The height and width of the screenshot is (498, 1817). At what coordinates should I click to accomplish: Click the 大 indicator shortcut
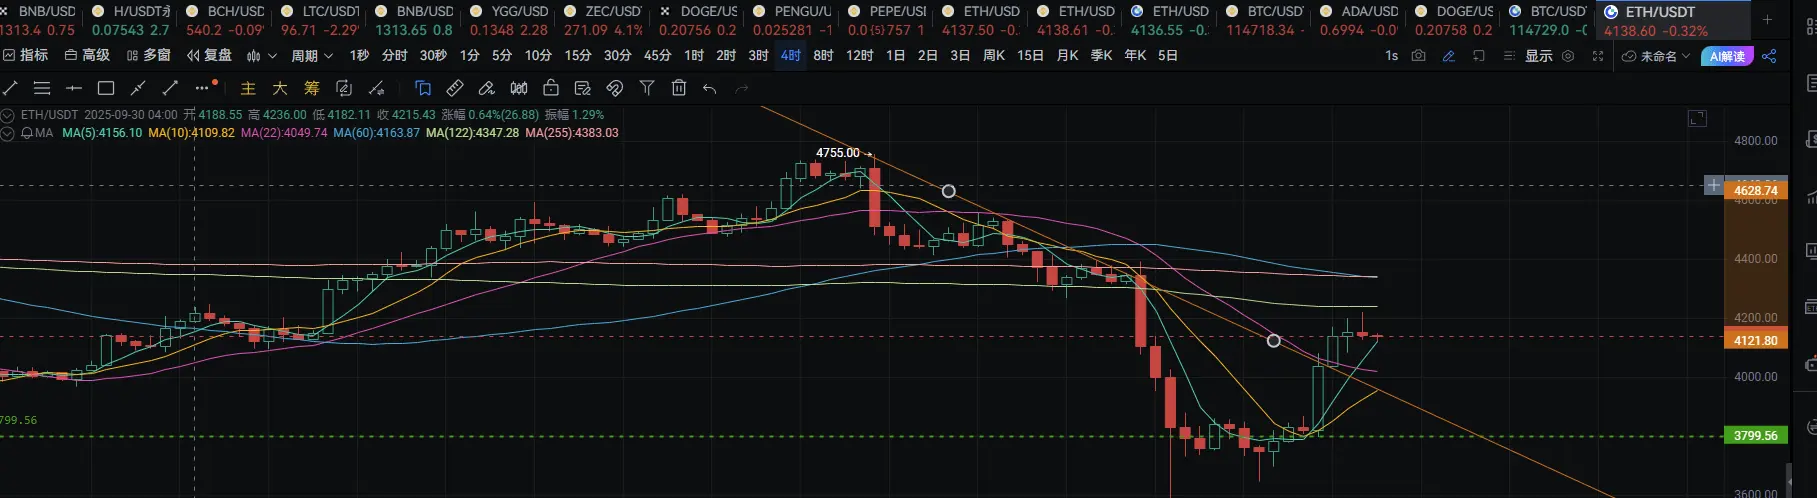coord(280,88)
